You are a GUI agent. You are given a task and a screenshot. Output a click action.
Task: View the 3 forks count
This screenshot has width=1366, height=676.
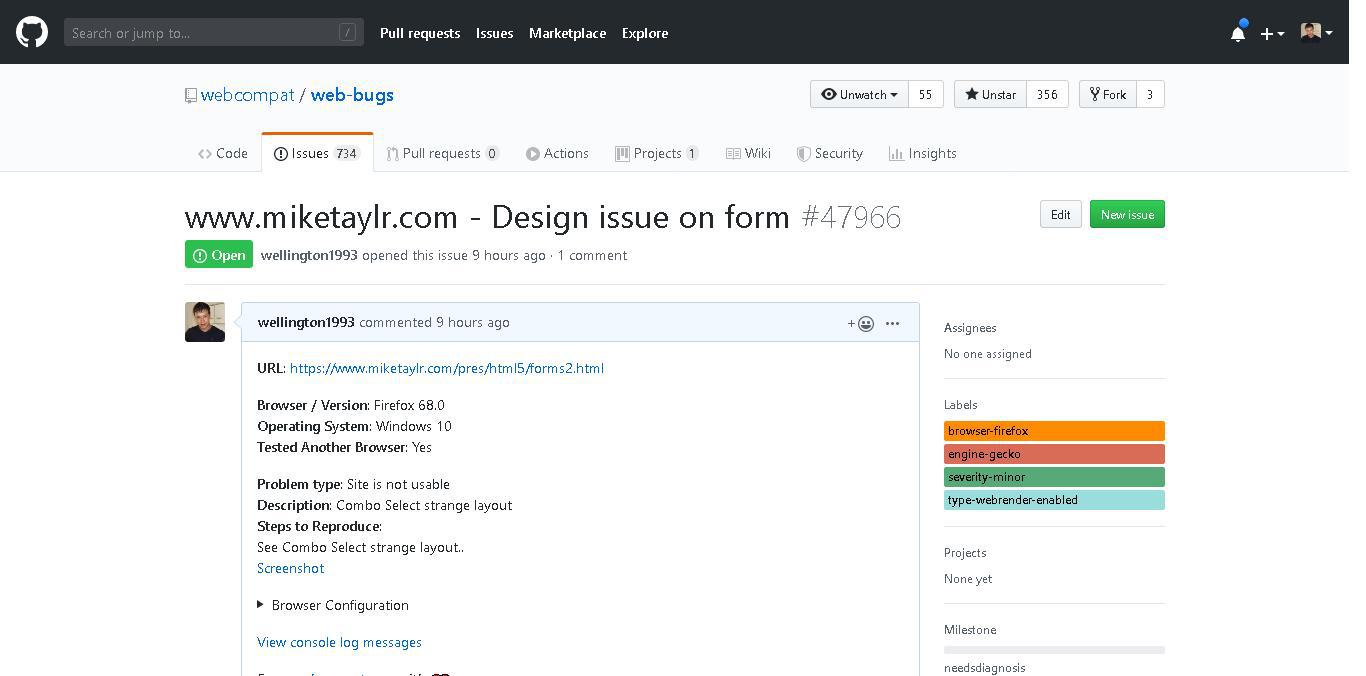(1150, 94)
